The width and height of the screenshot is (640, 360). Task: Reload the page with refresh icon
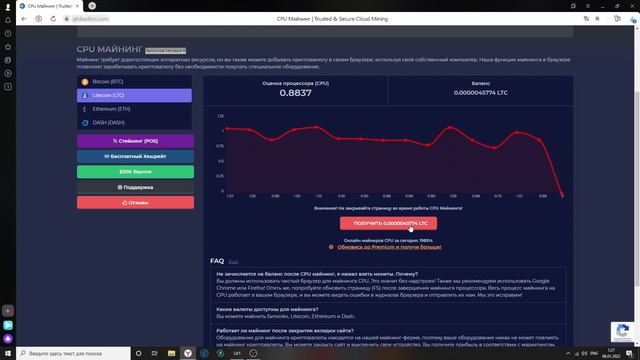53,19
